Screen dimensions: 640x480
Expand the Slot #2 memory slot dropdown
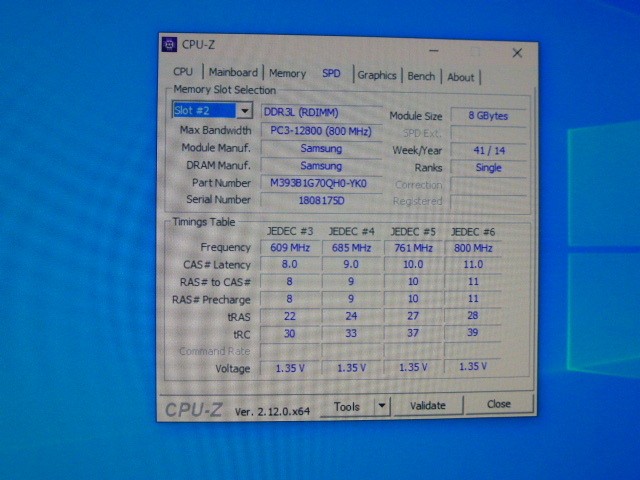pos(244,111)
